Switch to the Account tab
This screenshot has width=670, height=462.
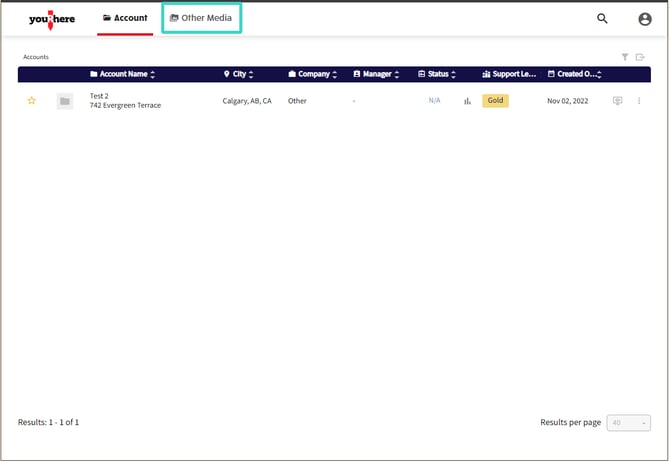point(125,18)
